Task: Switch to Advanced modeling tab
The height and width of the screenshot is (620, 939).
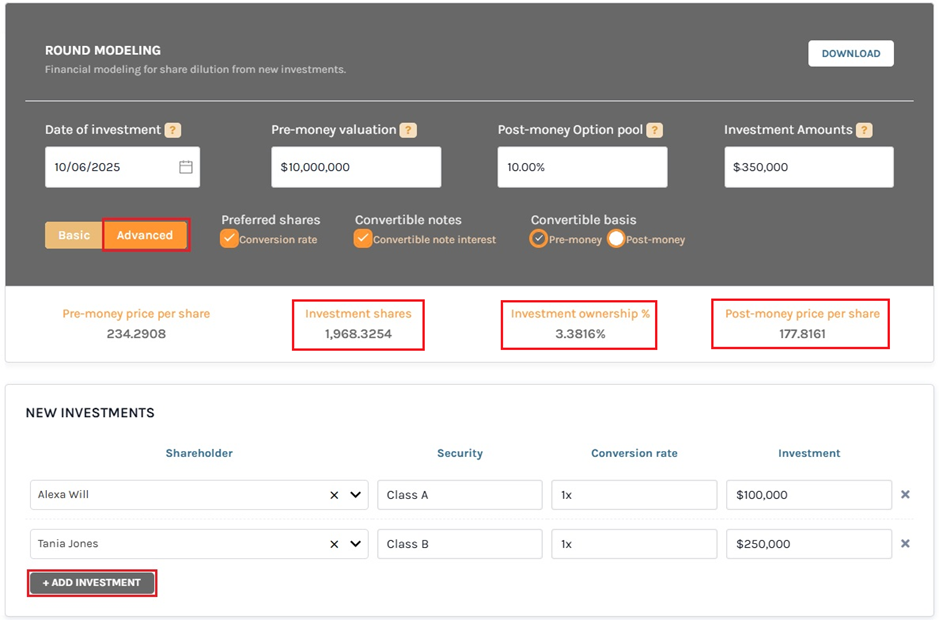Action: click(x=145, y=235)
